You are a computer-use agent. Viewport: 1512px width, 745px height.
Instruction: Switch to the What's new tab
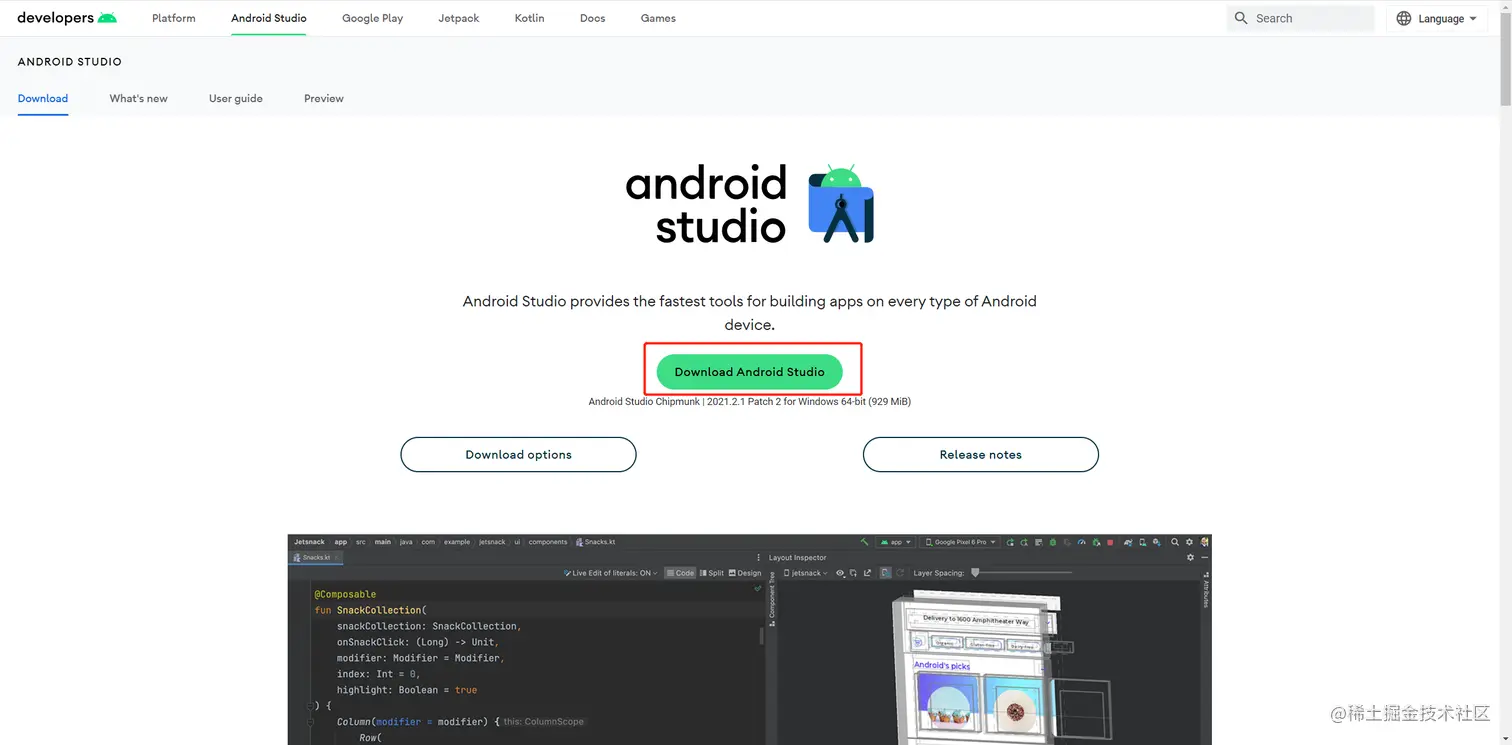pos(139,98)
